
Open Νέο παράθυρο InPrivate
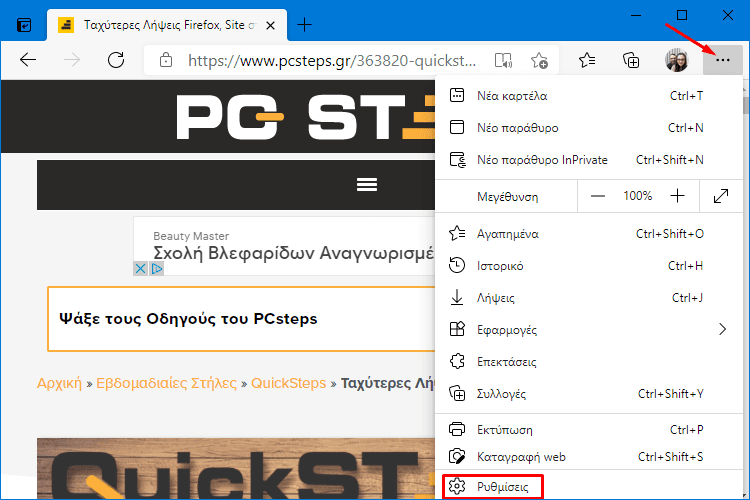coord(589,160)
